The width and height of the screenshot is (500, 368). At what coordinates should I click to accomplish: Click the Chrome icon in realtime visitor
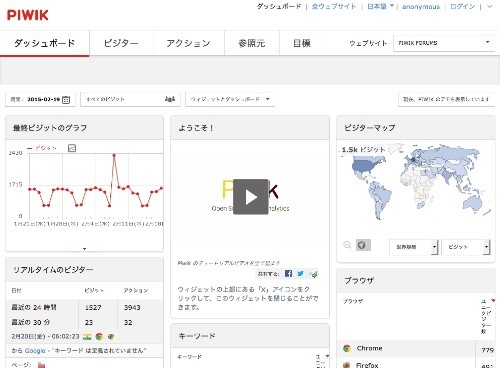coord(99,337)
